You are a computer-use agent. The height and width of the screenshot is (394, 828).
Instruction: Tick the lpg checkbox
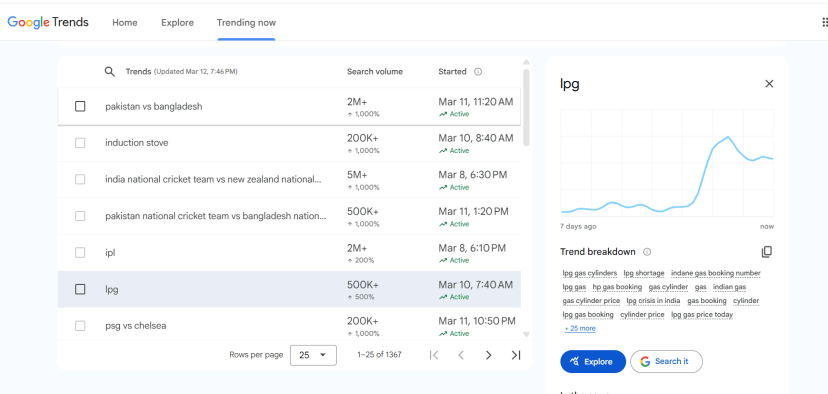point(80,289)
